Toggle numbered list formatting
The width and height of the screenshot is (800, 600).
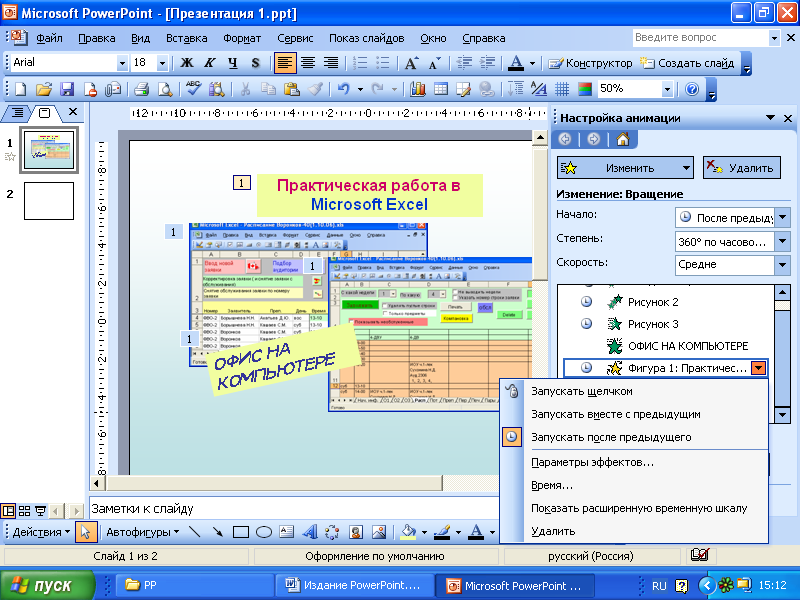pos(360,63)
